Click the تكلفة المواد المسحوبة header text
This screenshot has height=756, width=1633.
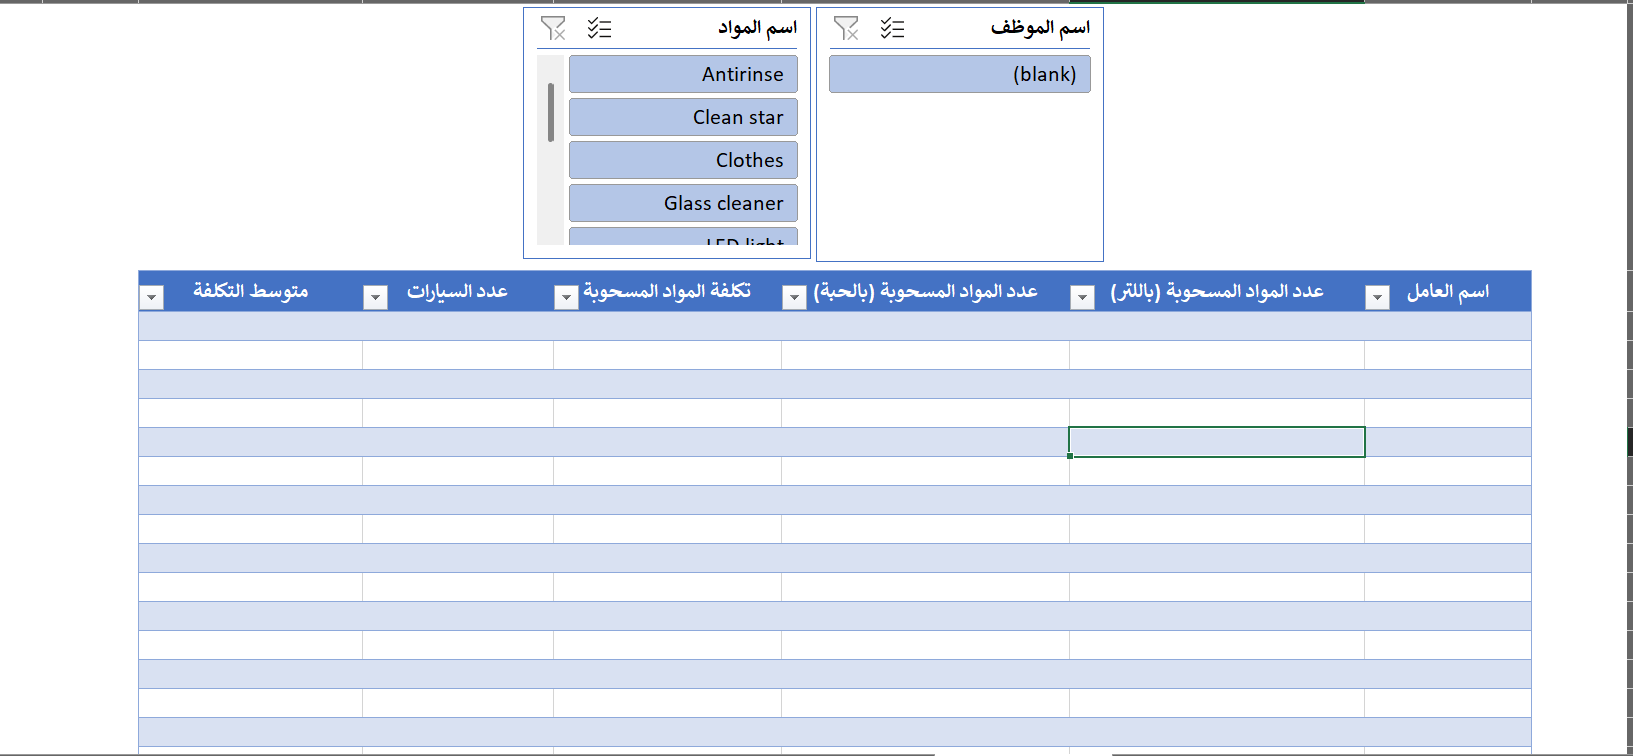667,291
